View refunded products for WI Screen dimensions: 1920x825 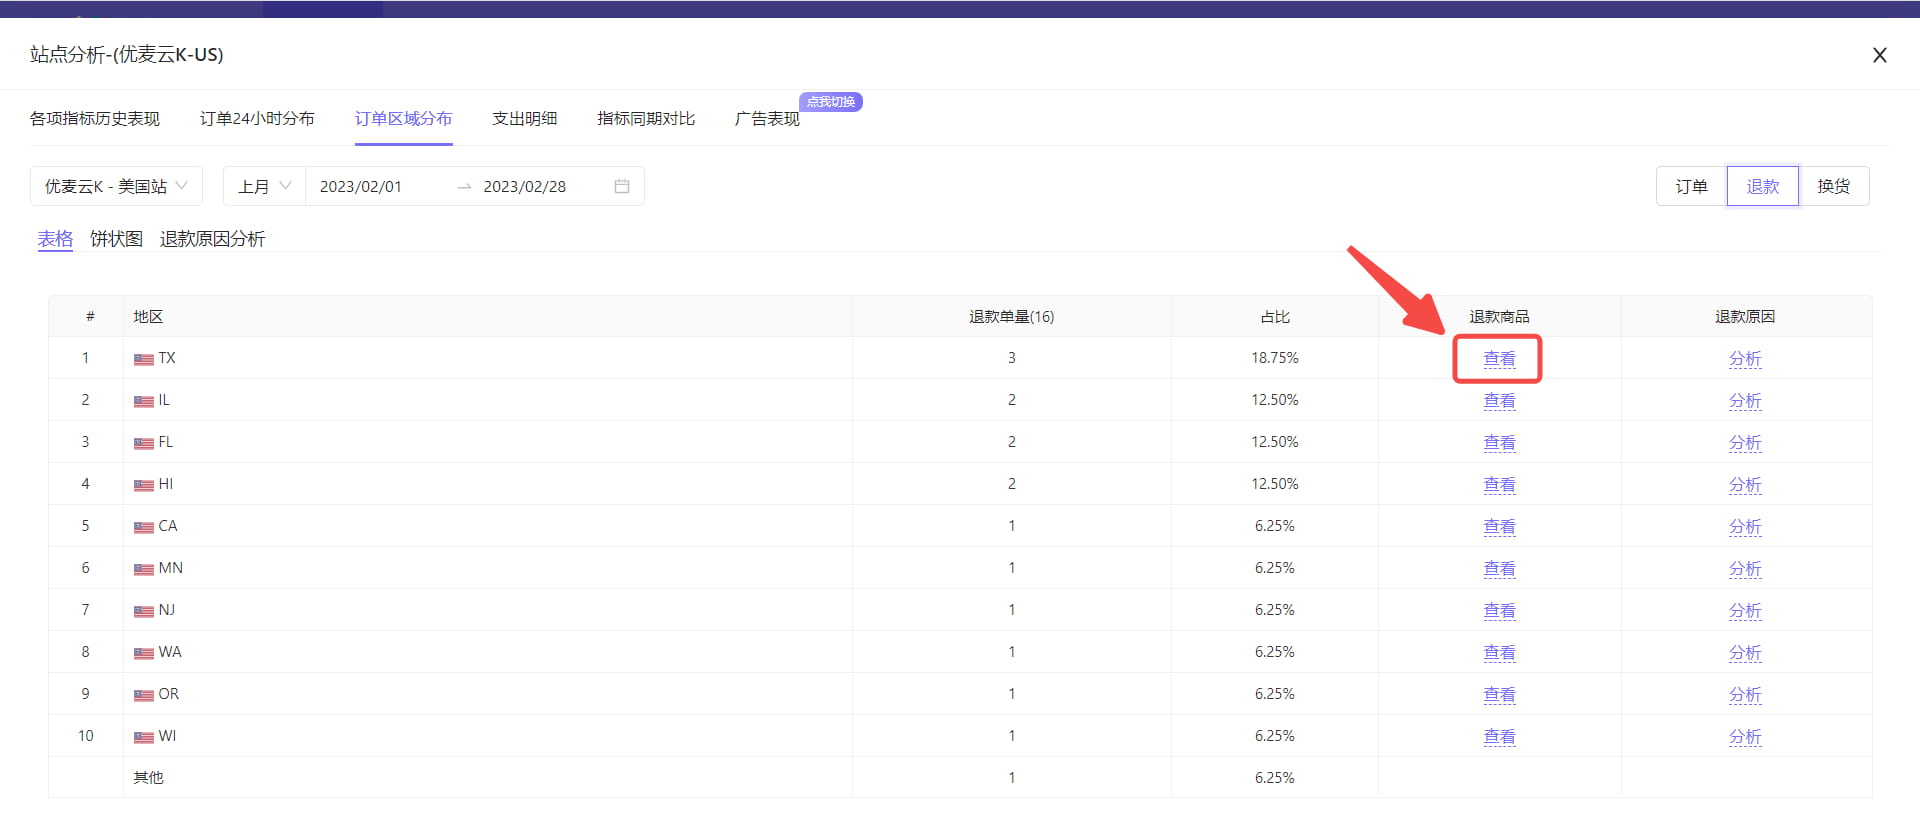click(x=1499, y=736)
